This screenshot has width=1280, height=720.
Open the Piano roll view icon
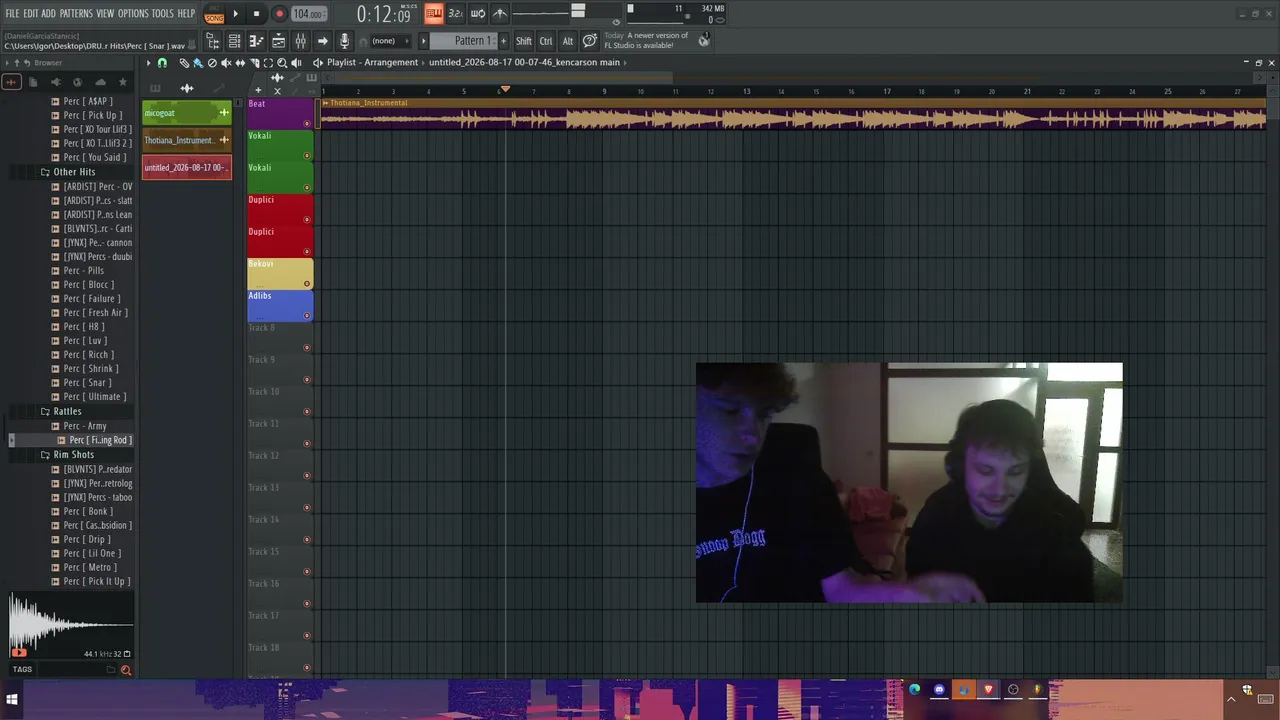pyautogui.click(x=256, y=41)
